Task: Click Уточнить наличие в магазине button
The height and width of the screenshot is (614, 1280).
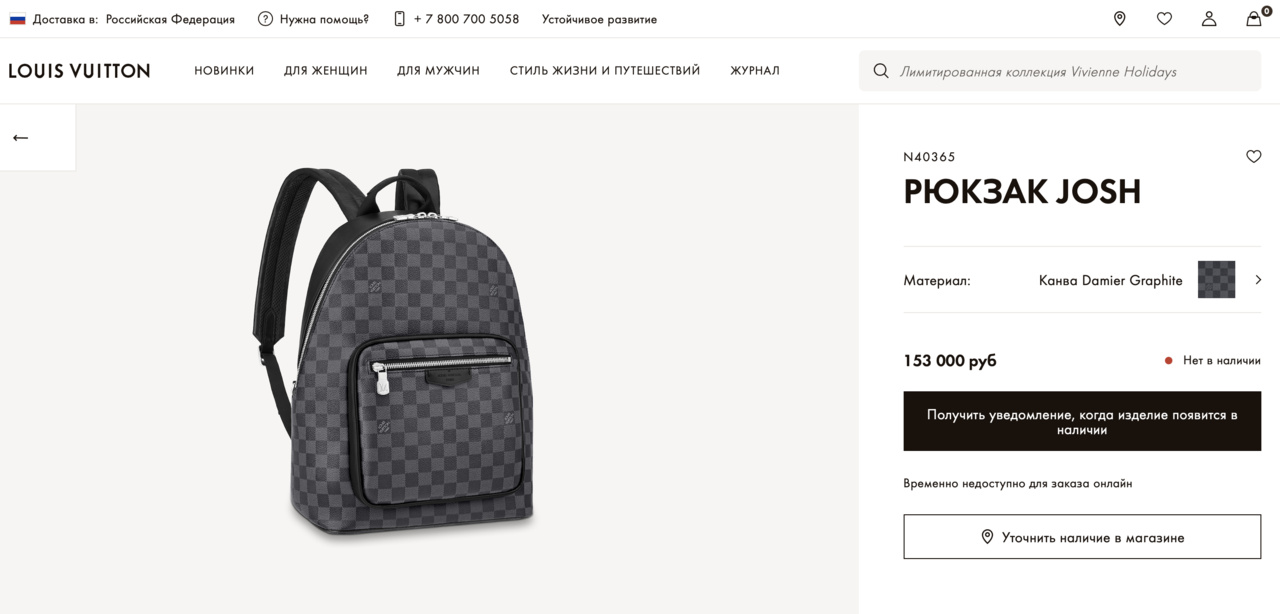Action: [x=1082, y=537]
